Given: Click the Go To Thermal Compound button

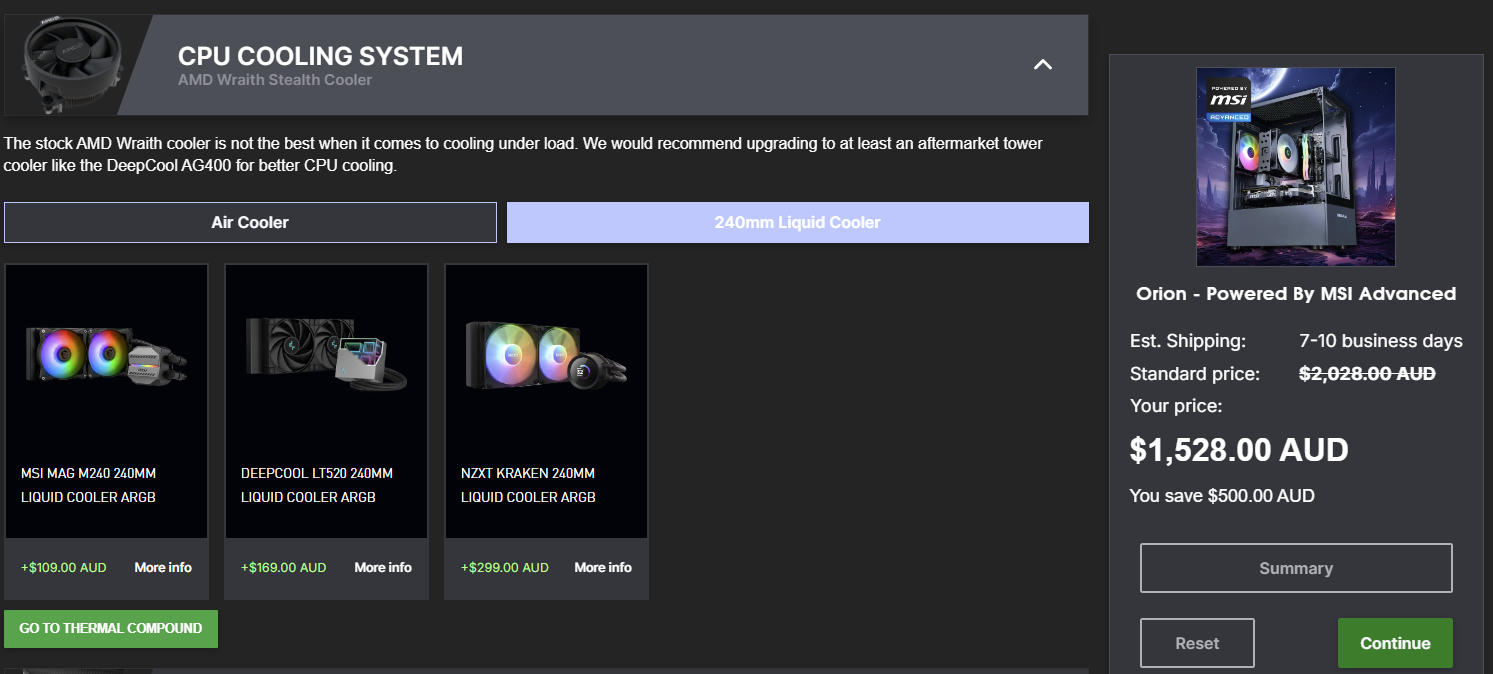Looking at the screenshot, I should pyautogui.click(x=111, y=628).
